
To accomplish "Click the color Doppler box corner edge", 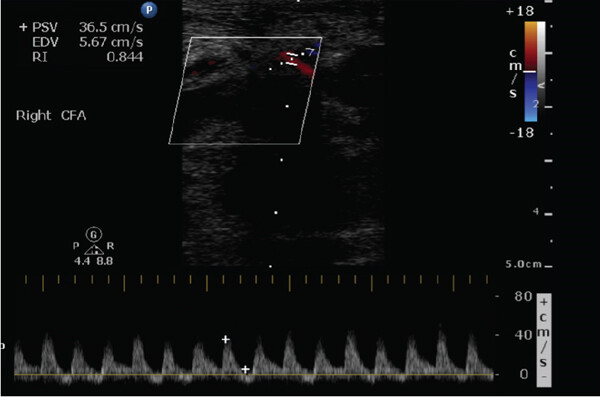I will coord(191,38).
